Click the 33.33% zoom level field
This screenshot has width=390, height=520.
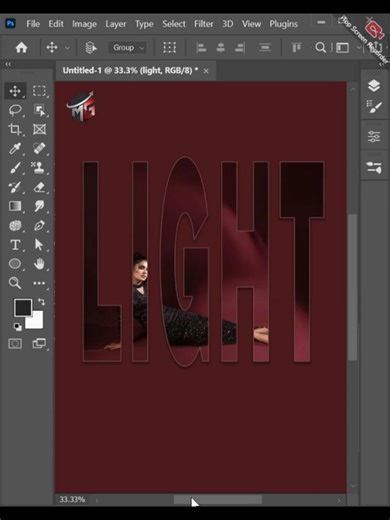72,499
